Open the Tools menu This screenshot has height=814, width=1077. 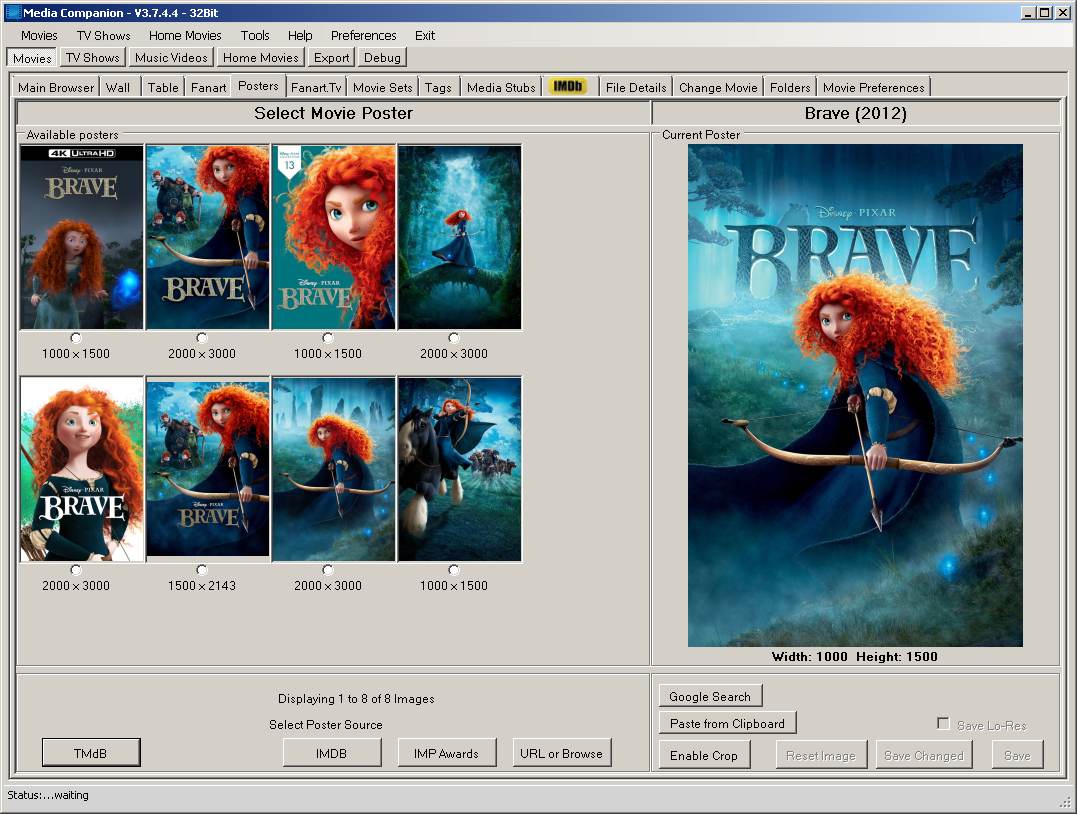tap(255, 35)
